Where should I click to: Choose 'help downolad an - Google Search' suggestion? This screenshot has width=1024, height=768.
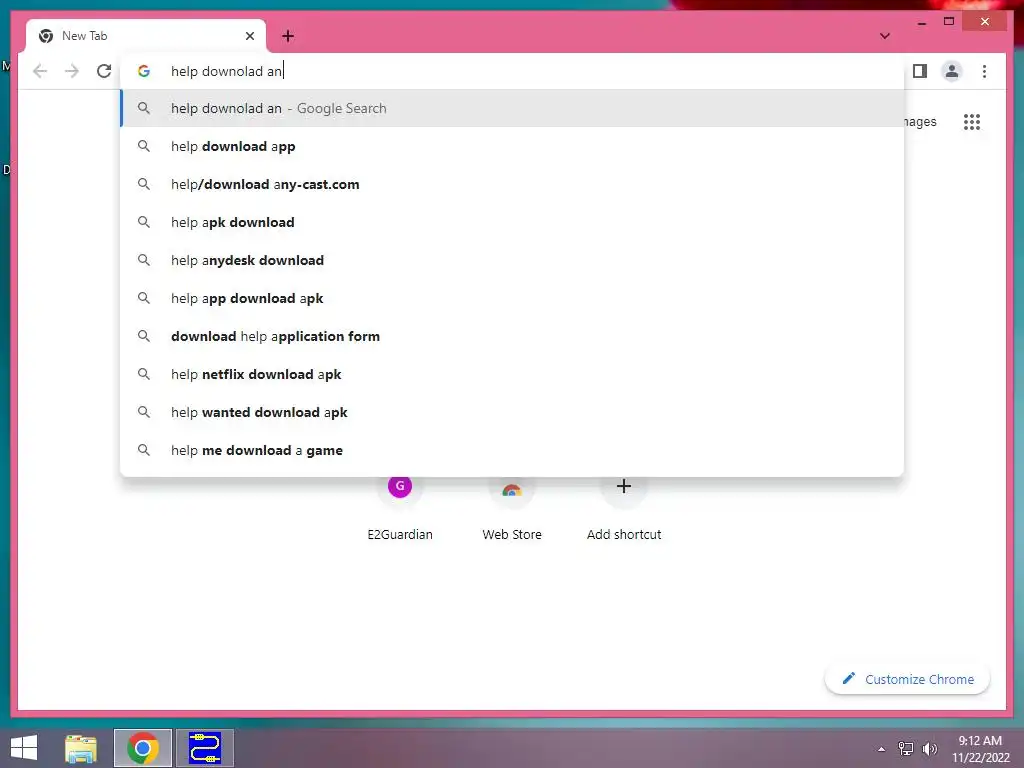point(512,108)
